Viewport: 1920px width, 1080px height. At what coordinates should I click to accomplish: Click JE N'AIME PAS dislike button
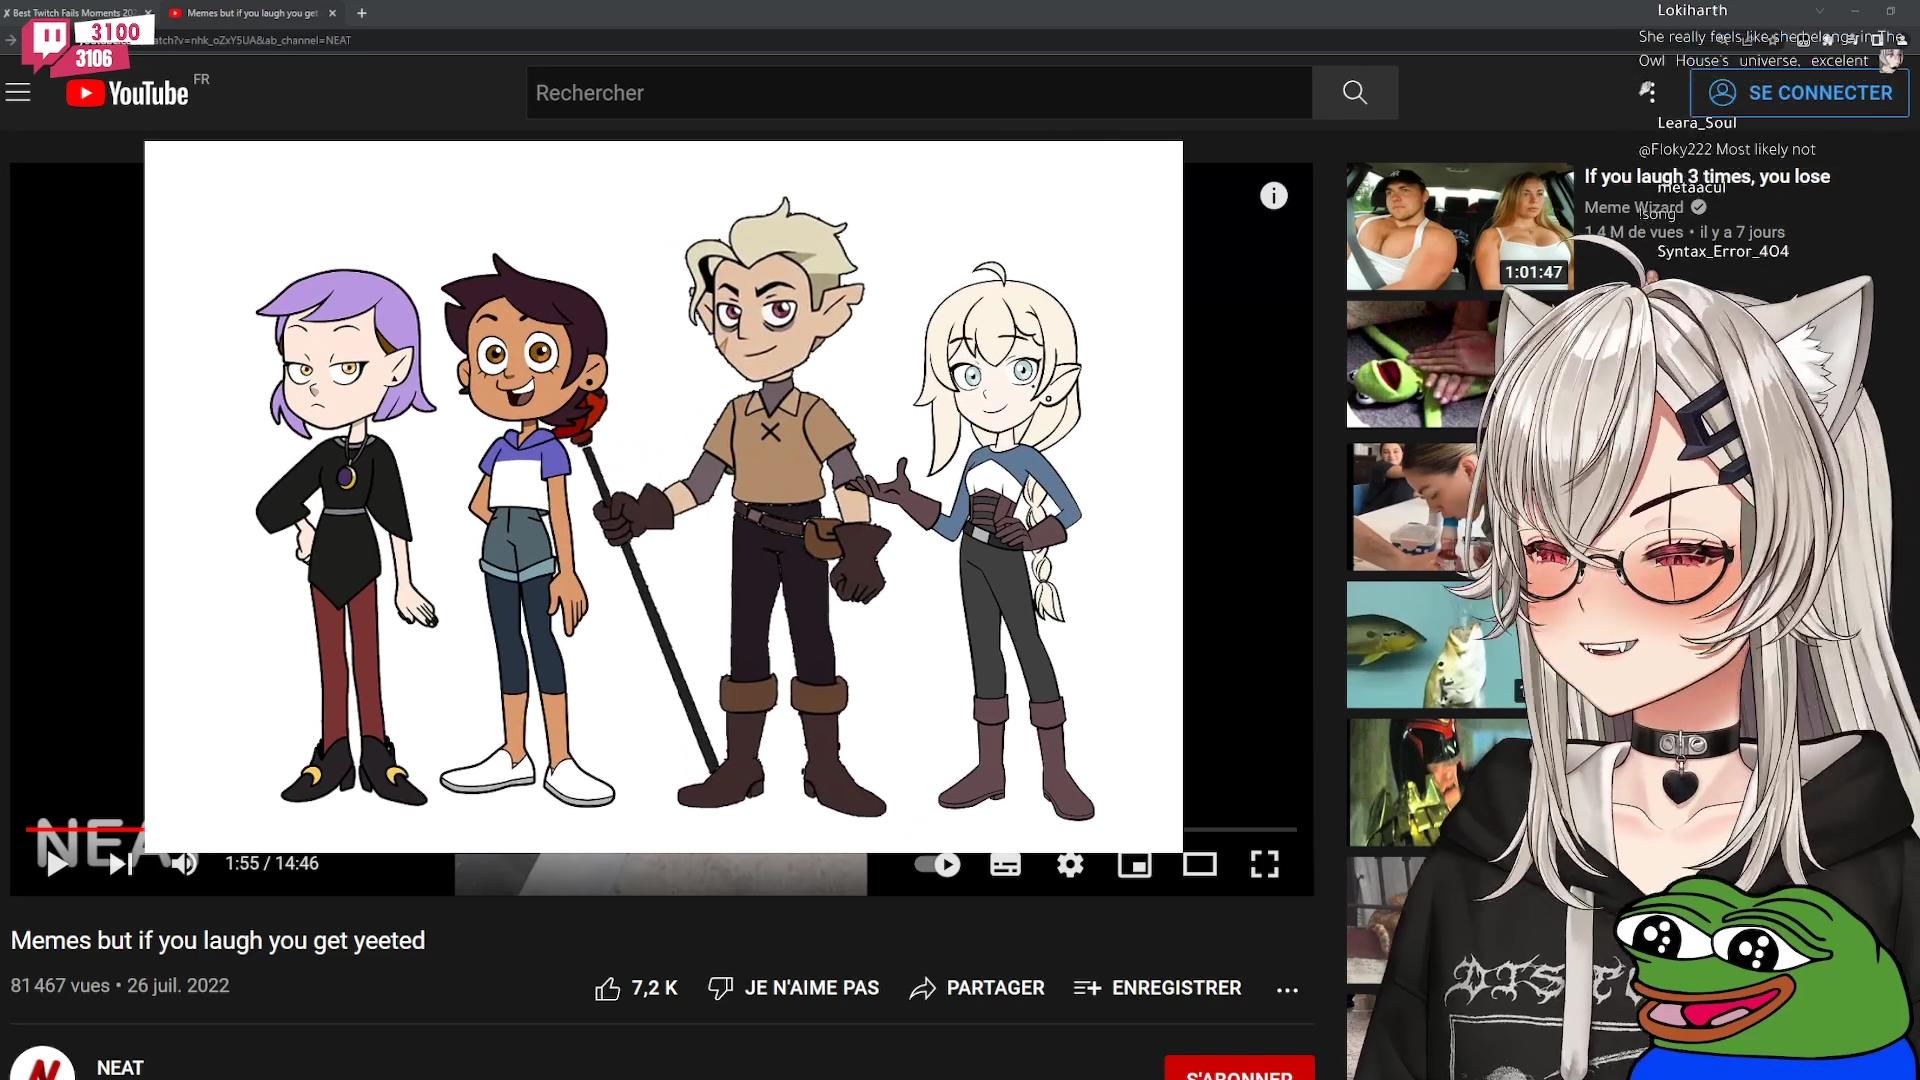793,988
